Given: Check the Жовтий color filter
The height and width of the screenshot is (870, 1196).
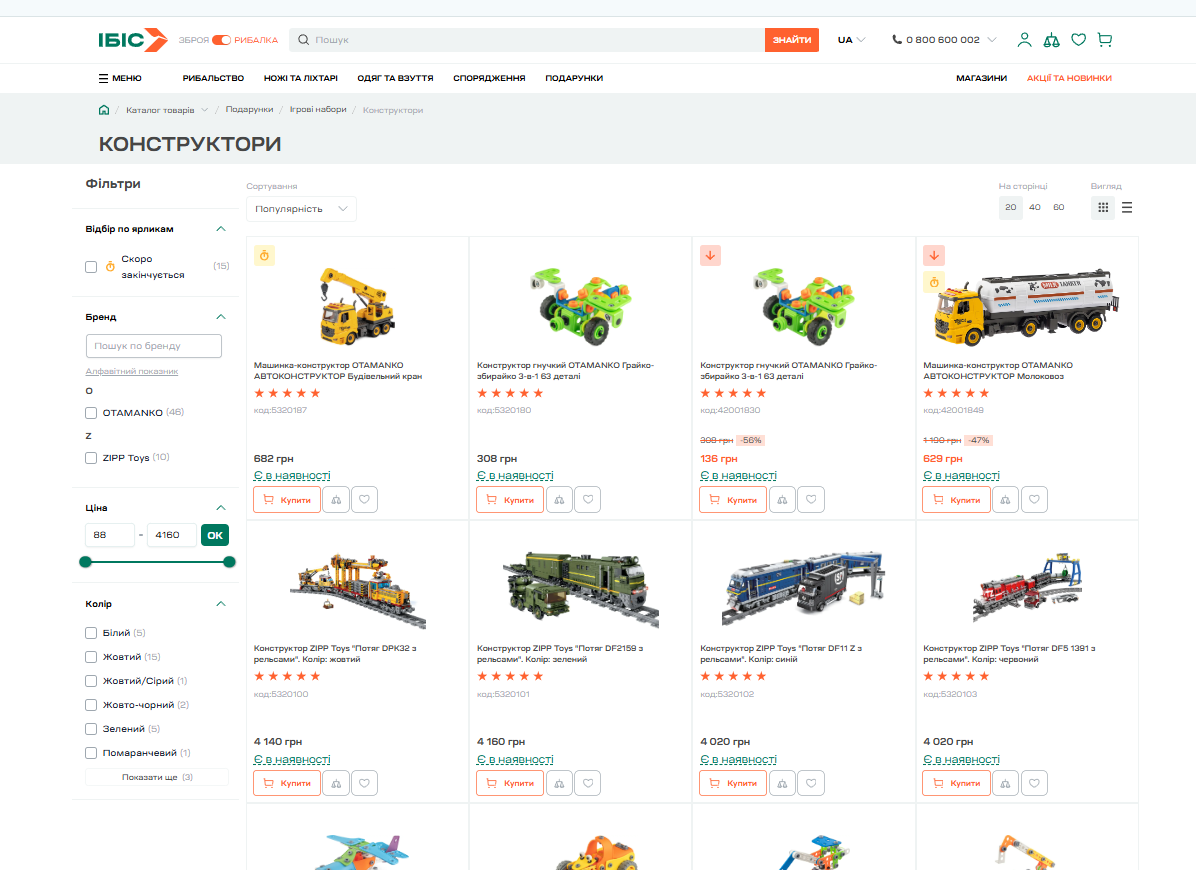Looking at the screenshot, I should (91, 657).
